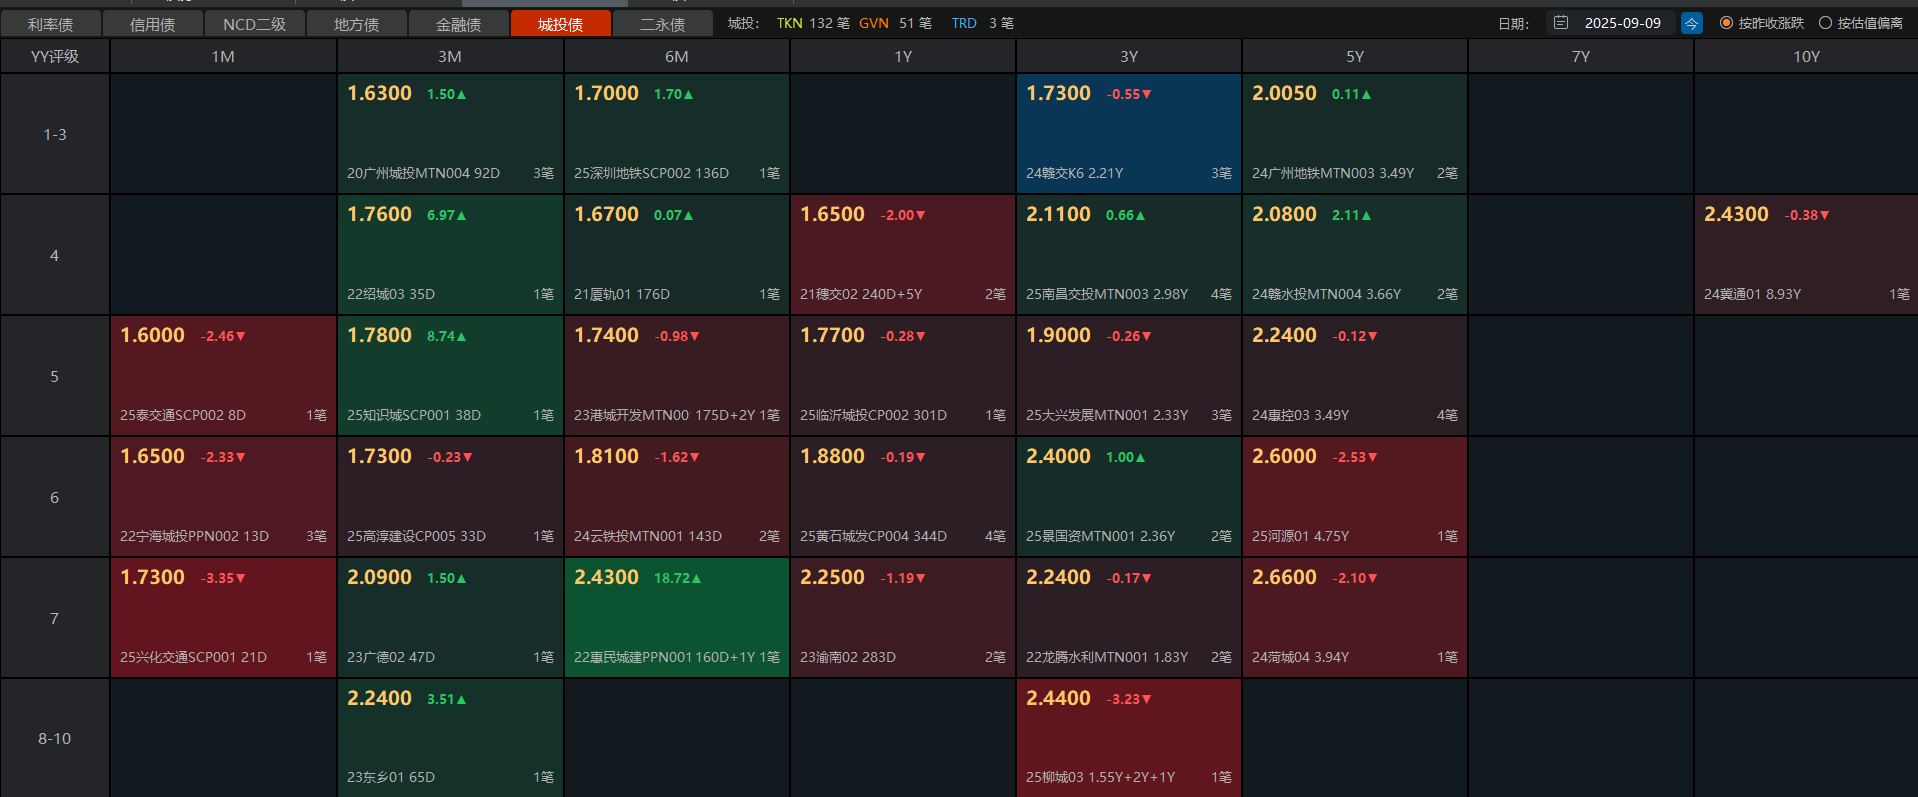Screen dimensions: 1918x797
Task: Click the calendar icon beside the date
Action: point(1561,23)
